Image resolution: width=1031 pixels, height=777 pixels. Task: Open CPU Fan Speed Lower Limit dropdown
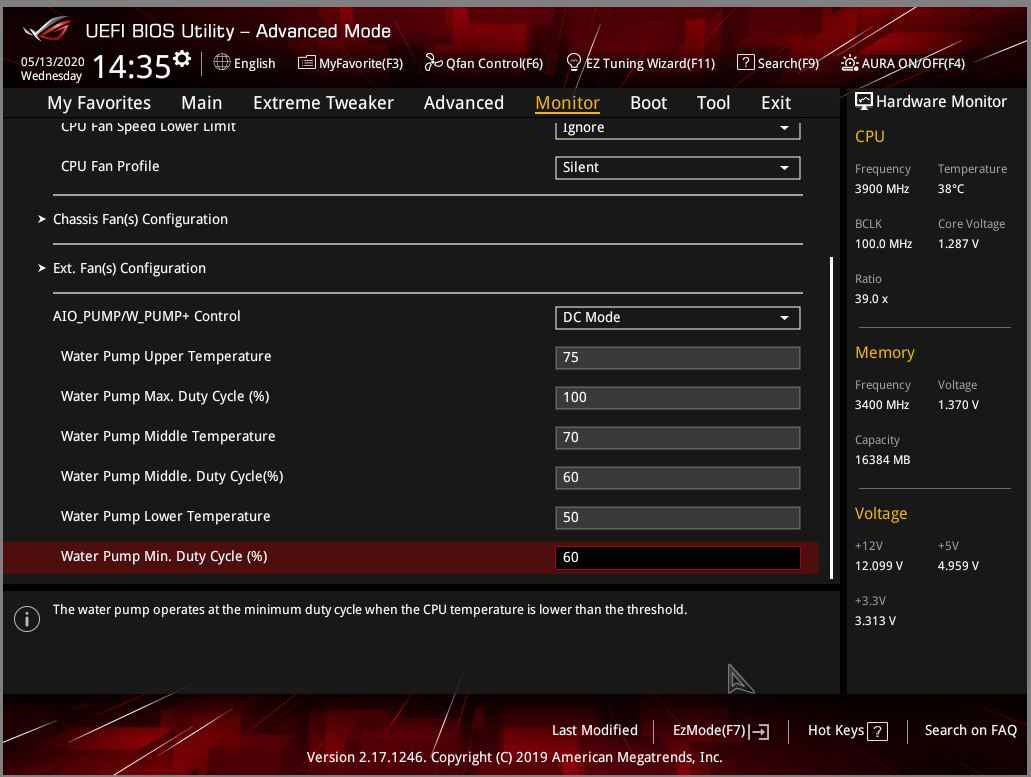pyautogui.click(x=678, y=128)
